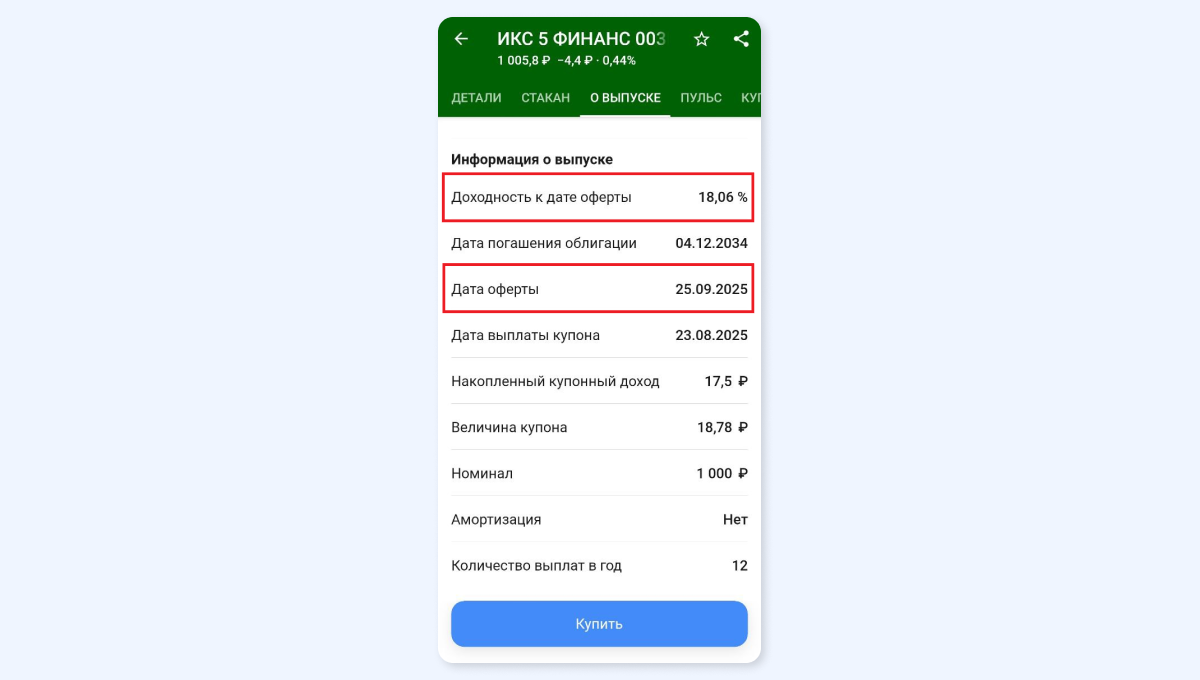
Task: Tap the share icon in header
Action: 741,39
